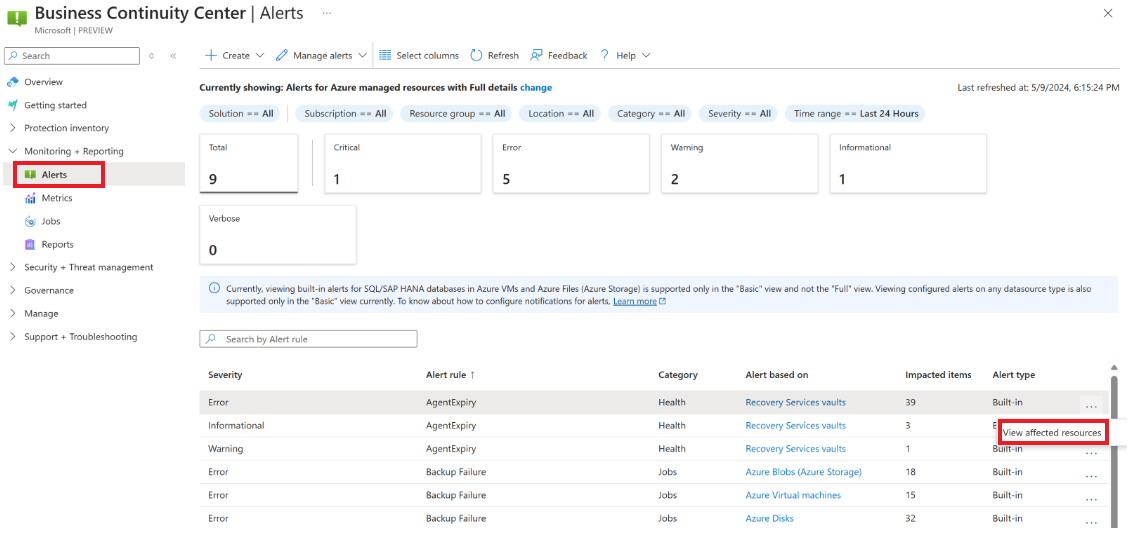The height and width of the screenshot is (538, 1138).
Task: Expand the Create dropdown
Action: (235, 56)
